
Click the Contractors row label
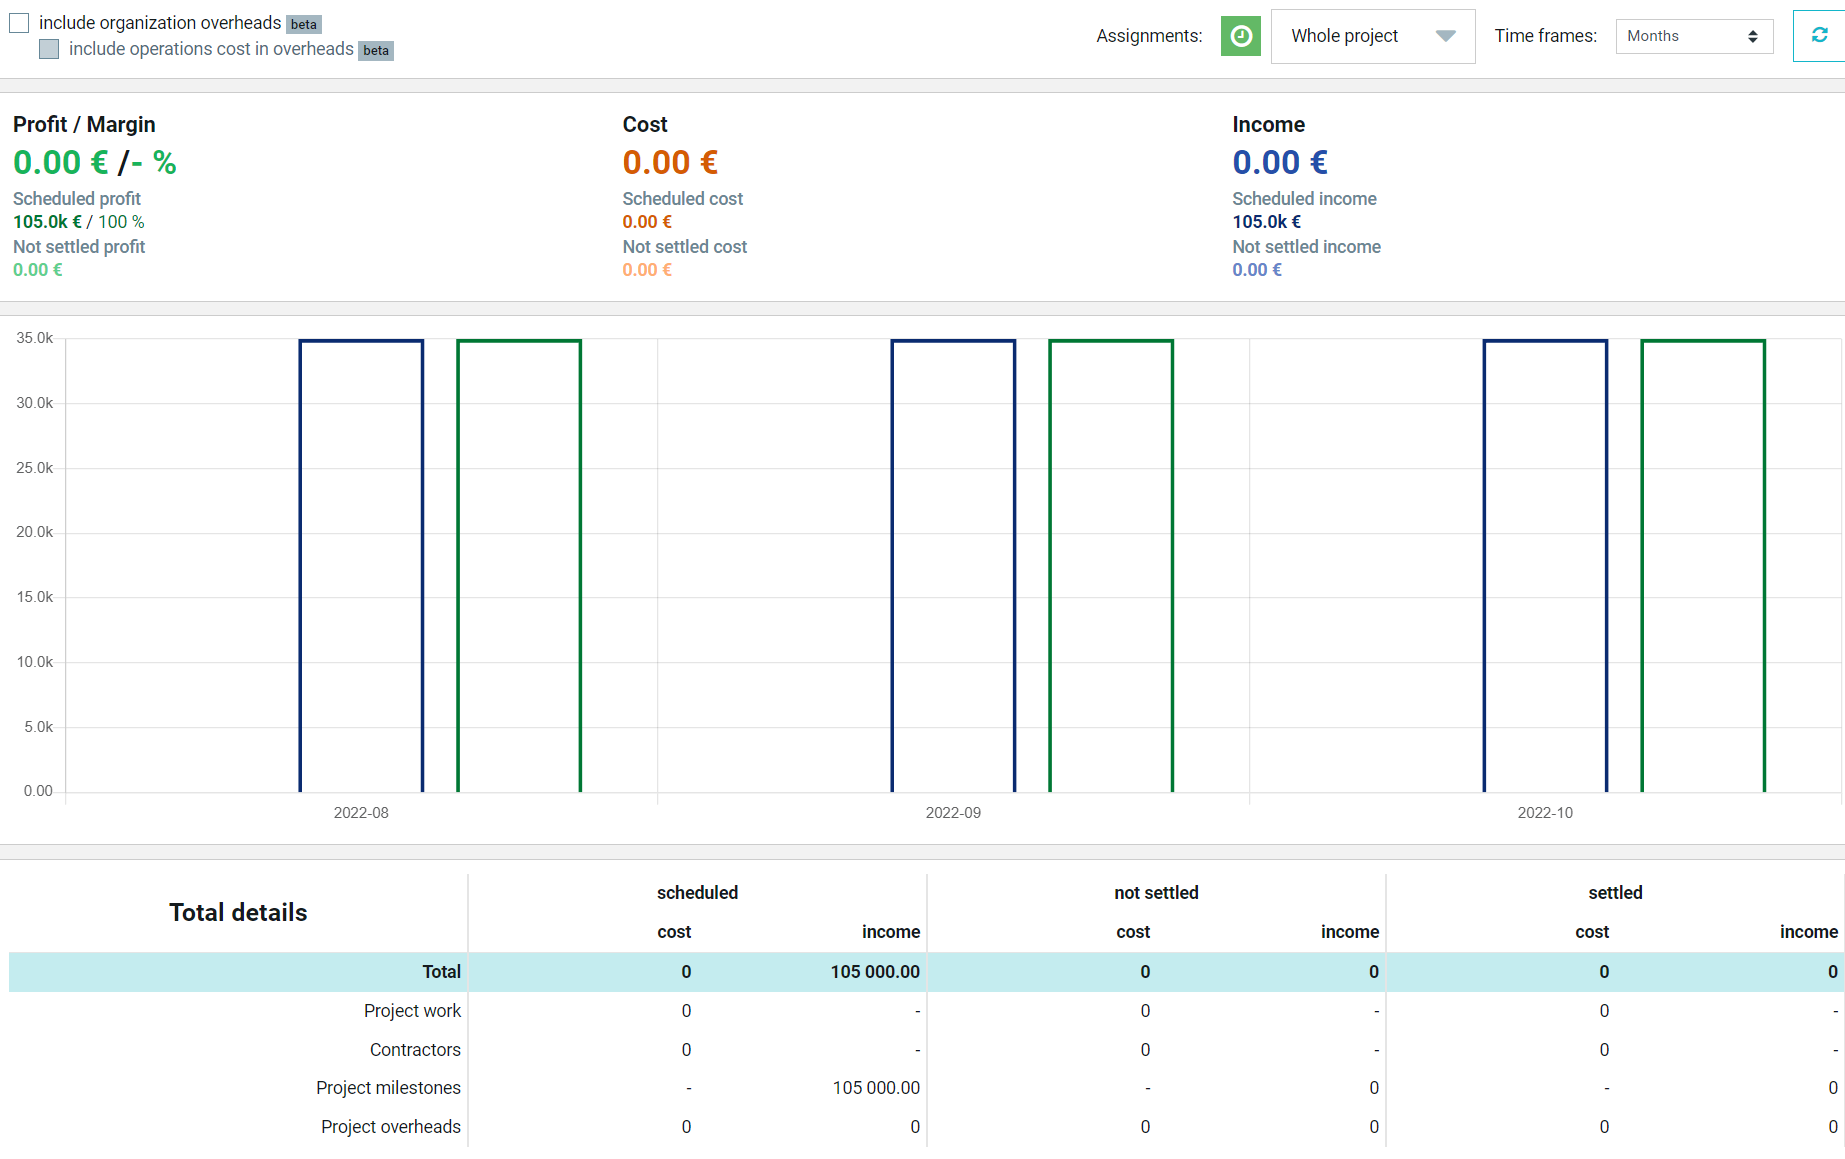(x=415, y=1050)
